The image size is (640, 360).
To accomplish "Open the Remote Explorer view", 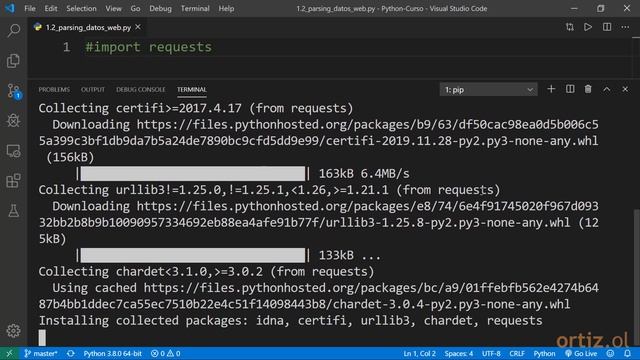I will click(x=13, y=151).
